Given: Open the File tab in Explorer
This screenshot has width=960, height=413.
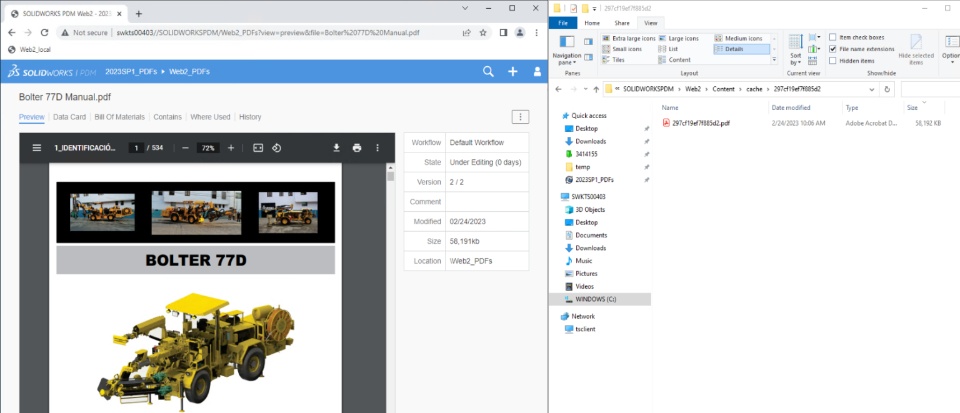Looking at the screenshot, I should click(x=563, y=23).
